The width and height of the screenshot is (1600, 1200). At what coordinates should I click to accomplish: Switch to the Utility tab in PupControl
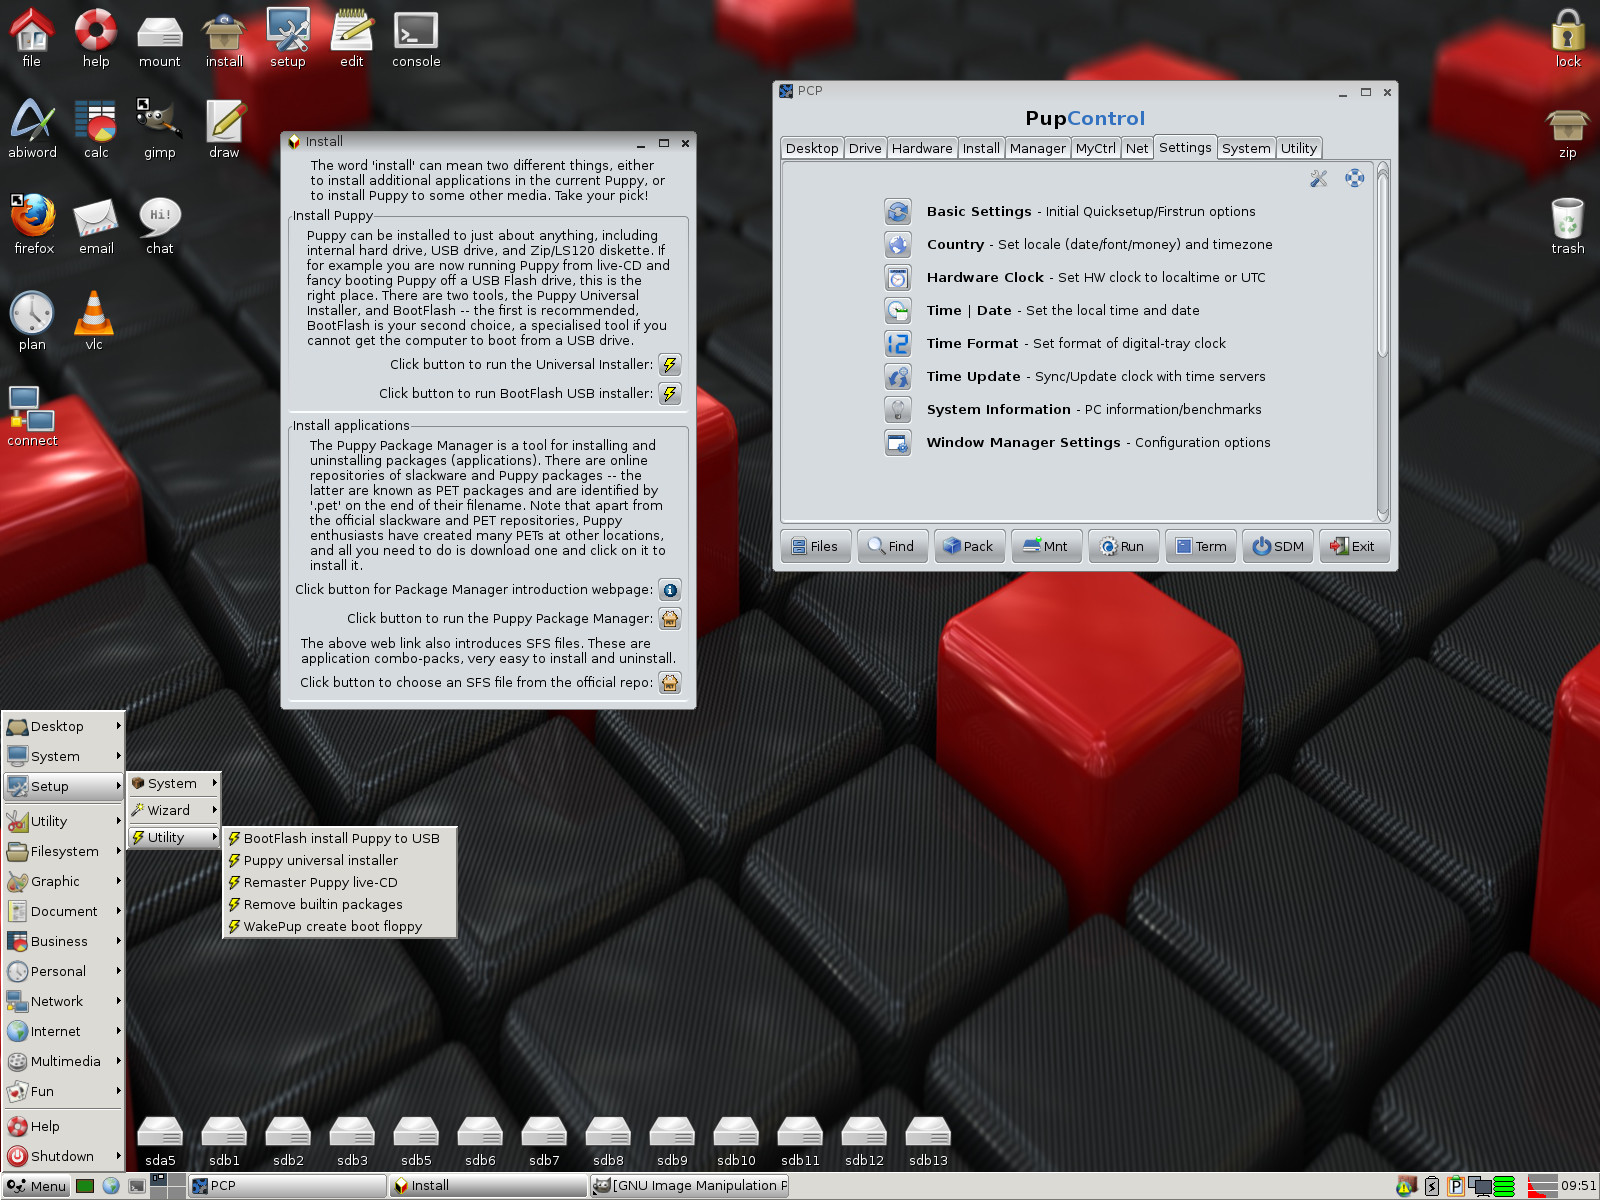[1299, 149]
